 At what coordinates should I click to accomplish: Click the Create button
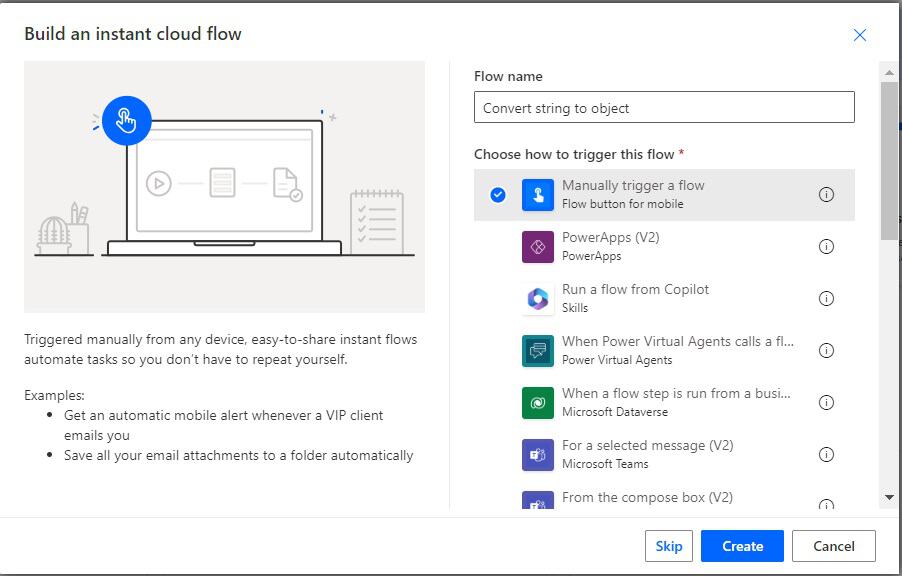click(x=742, y=546)
